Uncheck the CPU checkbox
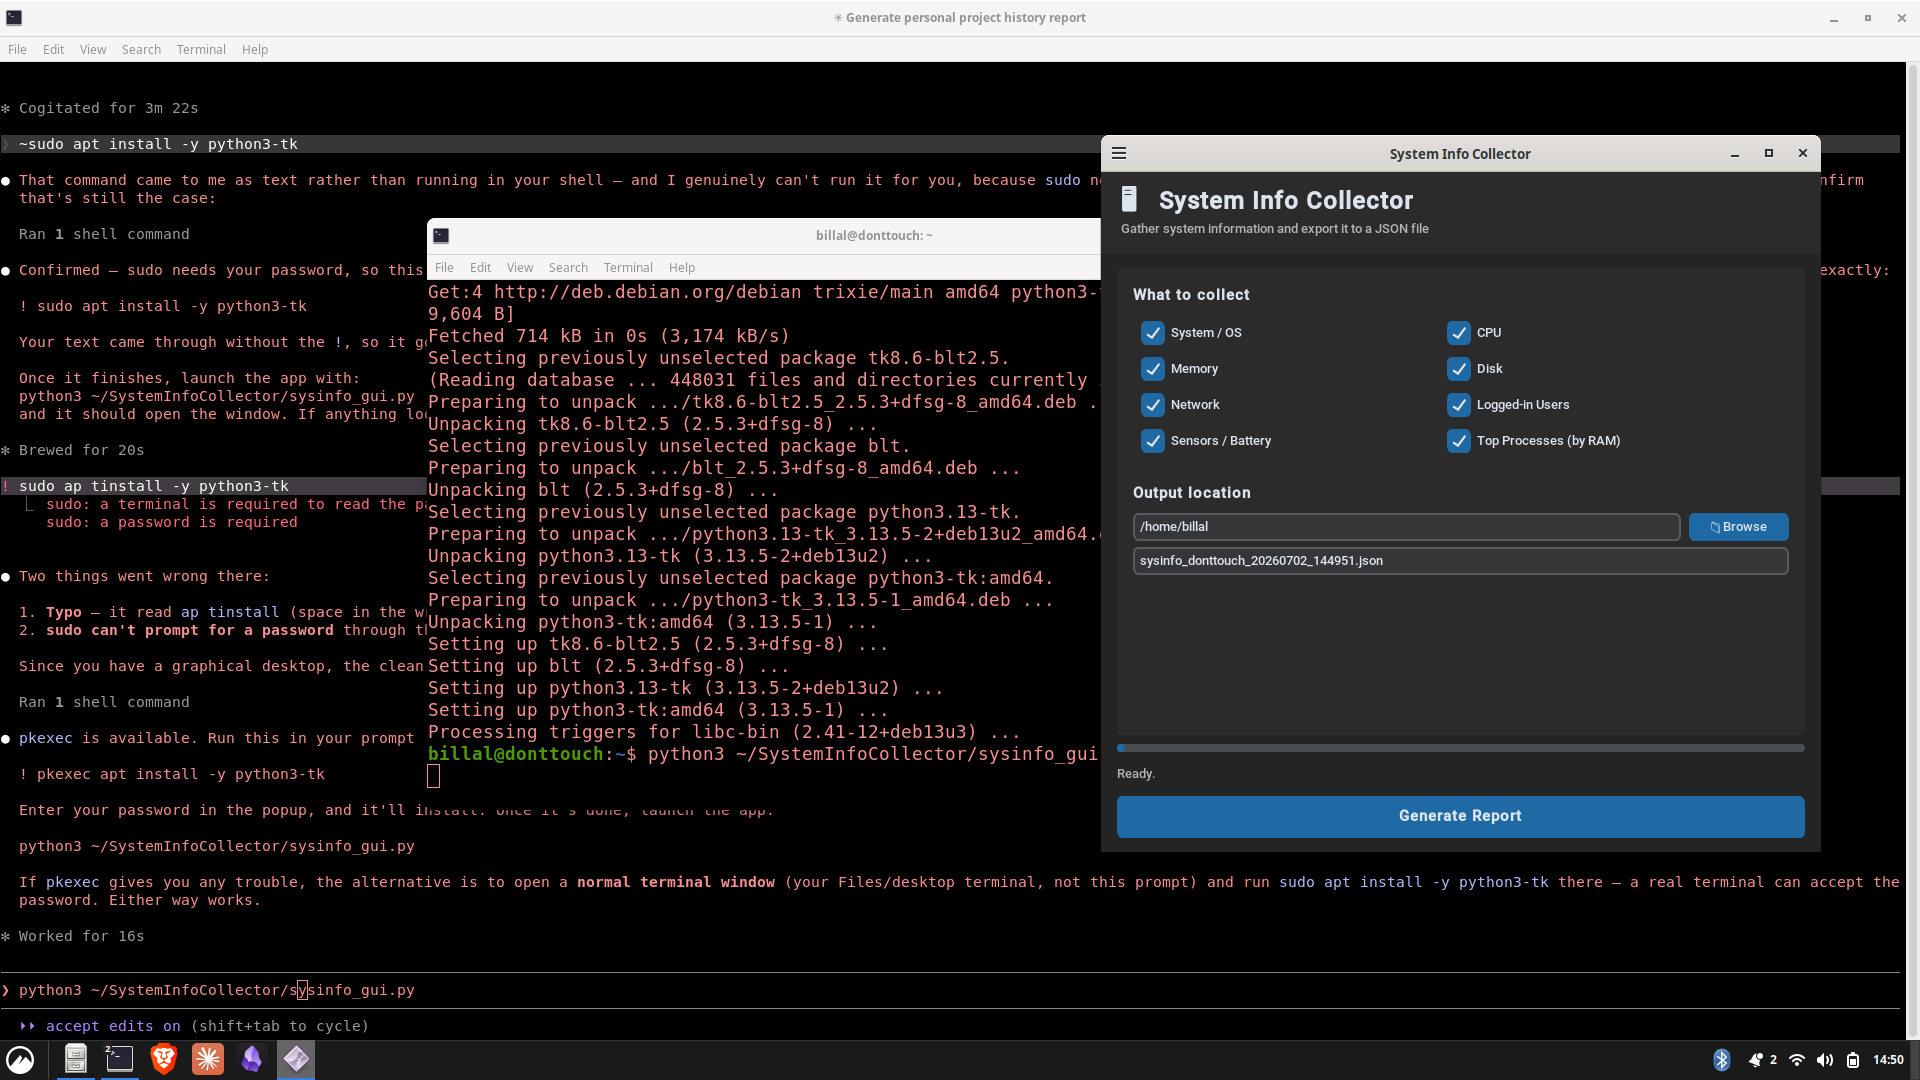The width and height of the screenshot is (1920, 1080). tap(1459, 333)
